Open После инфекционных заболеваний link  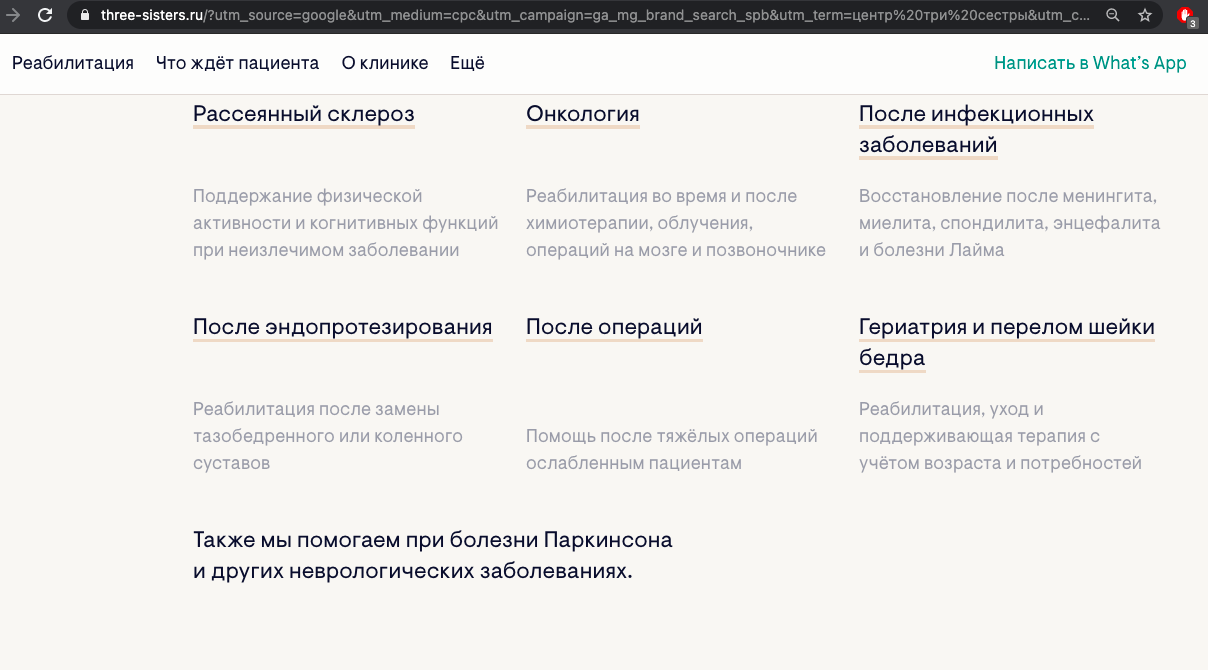coord(976,129)
